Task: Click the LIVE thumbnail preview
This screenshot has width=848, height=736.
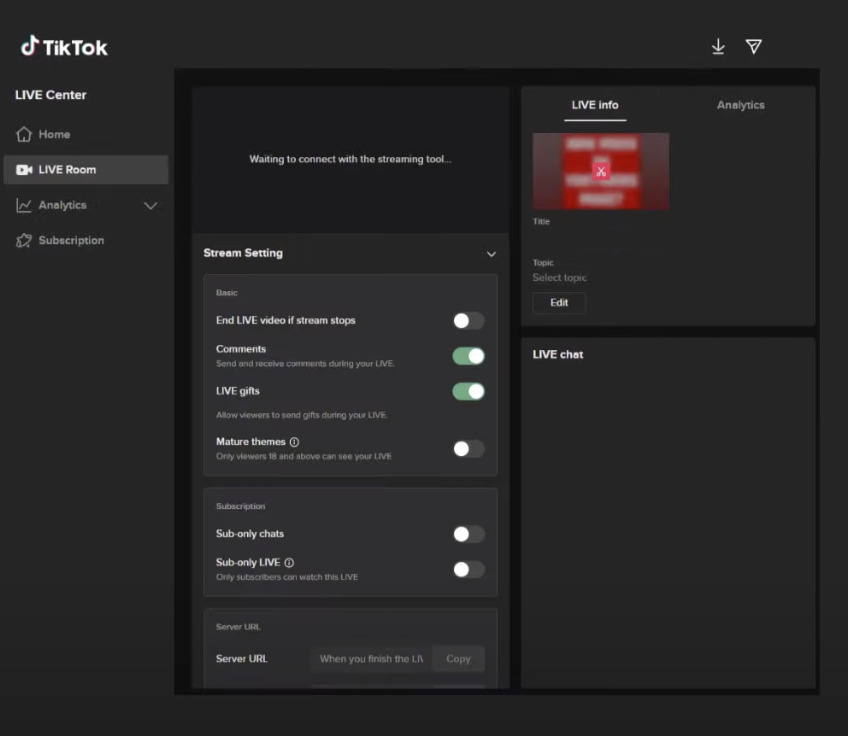Action: point(600,171)
